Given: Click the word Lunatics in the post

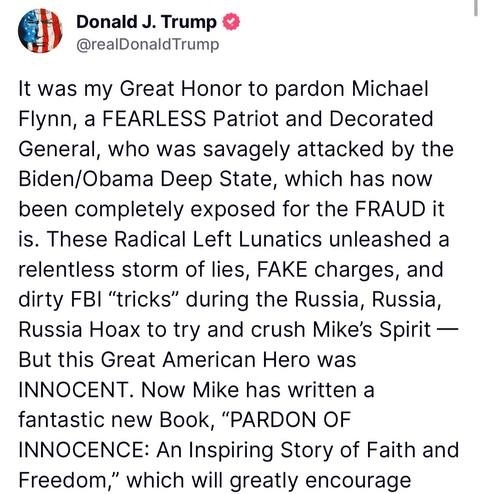Looking at the screenshot, I should [280, 239].
